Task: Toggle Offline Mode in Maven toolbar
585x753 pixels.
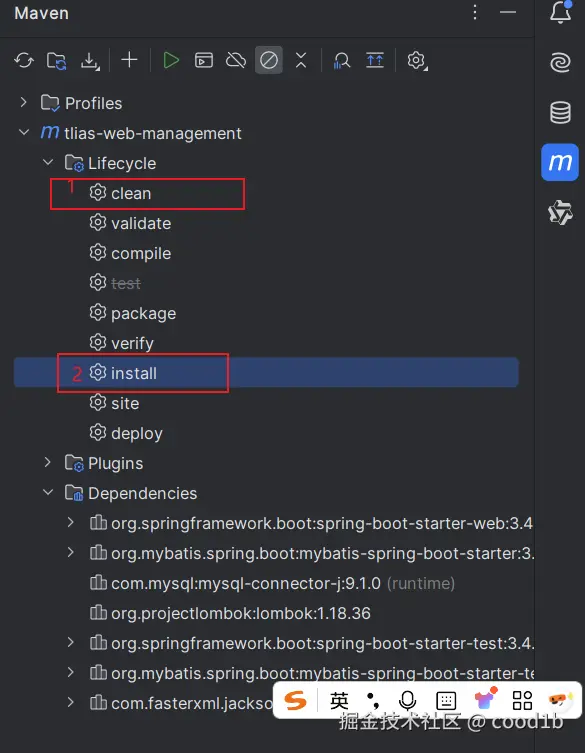Action: 236,61
